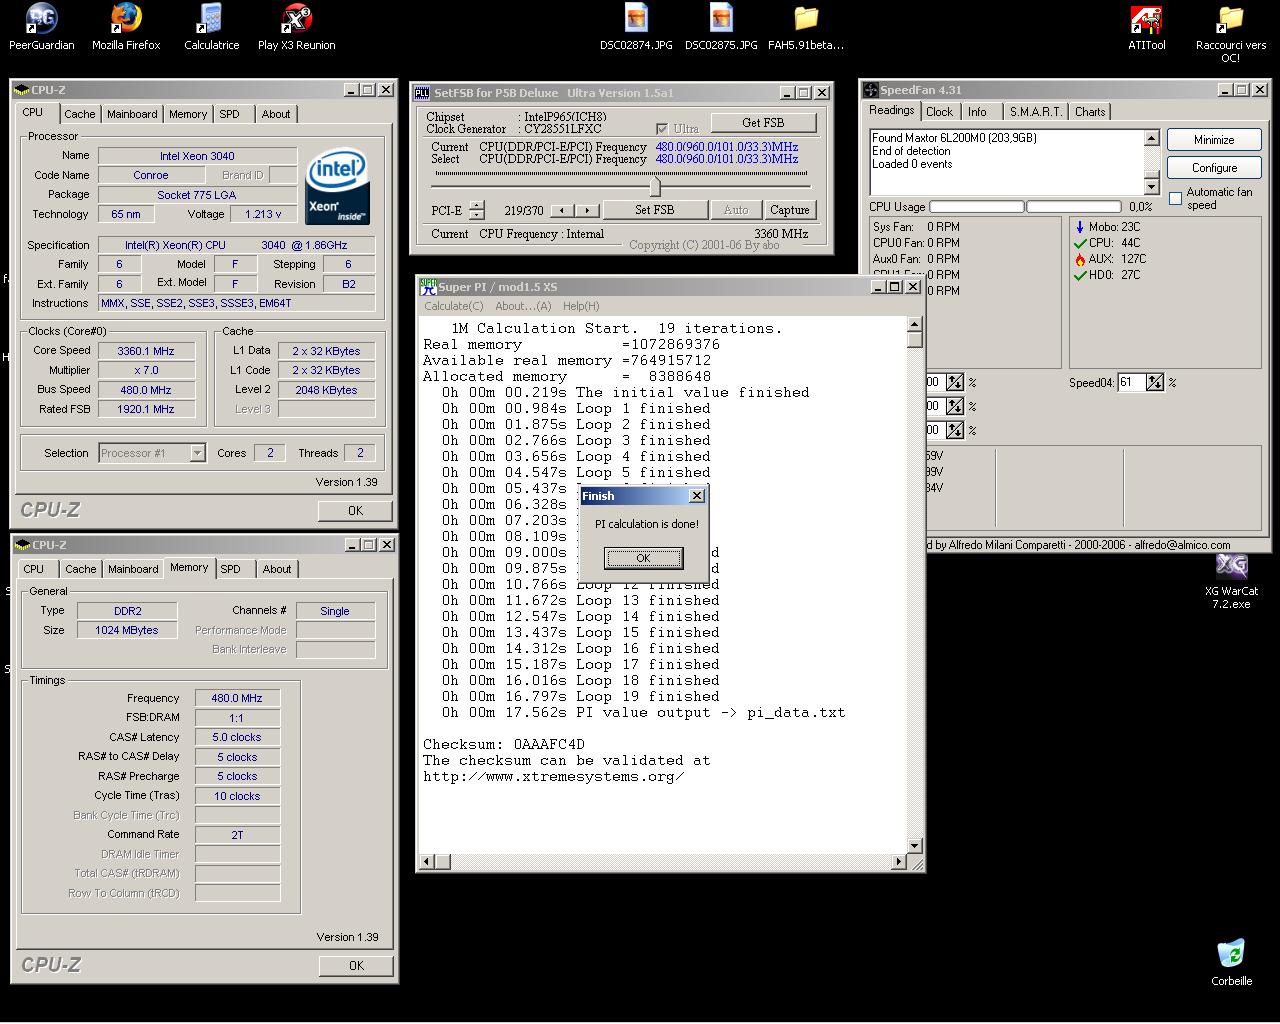
Task: Close the Finish dialog
Action: (x=697, y=496)
